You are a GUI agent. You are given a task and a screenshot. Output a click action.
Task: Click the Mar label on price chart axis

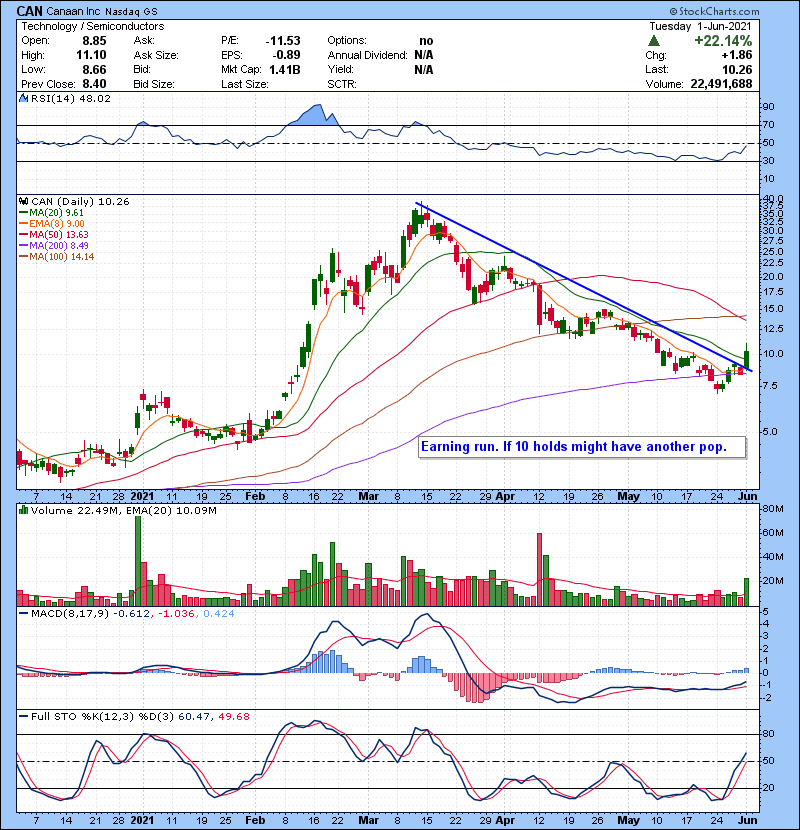pos(368,497)
